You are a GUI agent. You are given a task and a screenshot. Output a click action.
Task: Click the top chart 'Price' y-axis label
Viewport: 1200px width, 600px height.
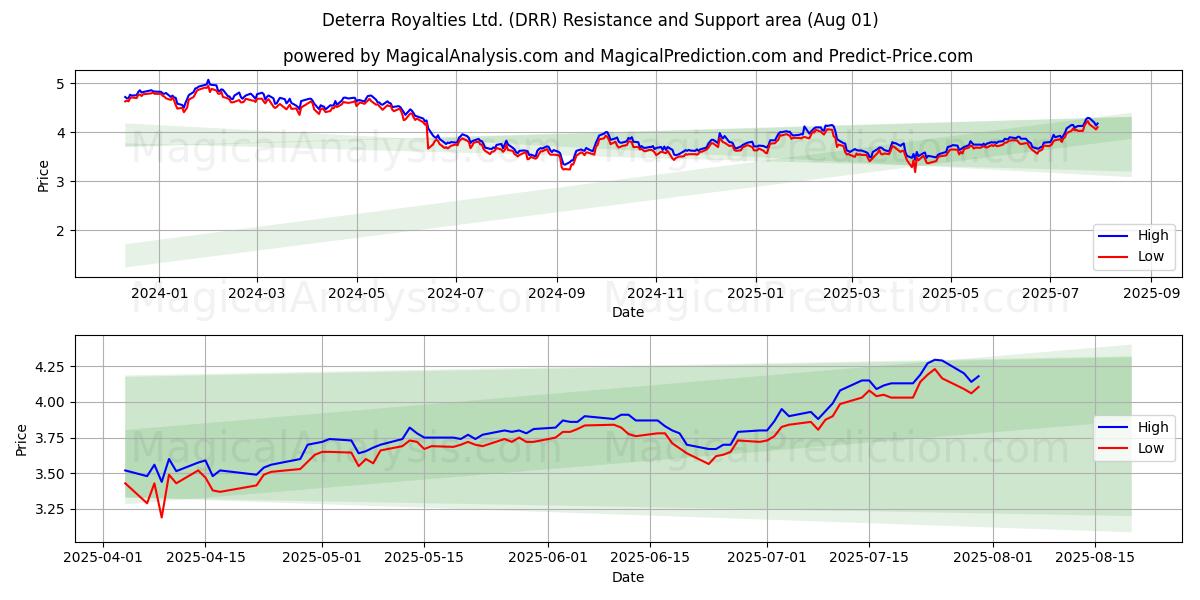tap(43, 174)
